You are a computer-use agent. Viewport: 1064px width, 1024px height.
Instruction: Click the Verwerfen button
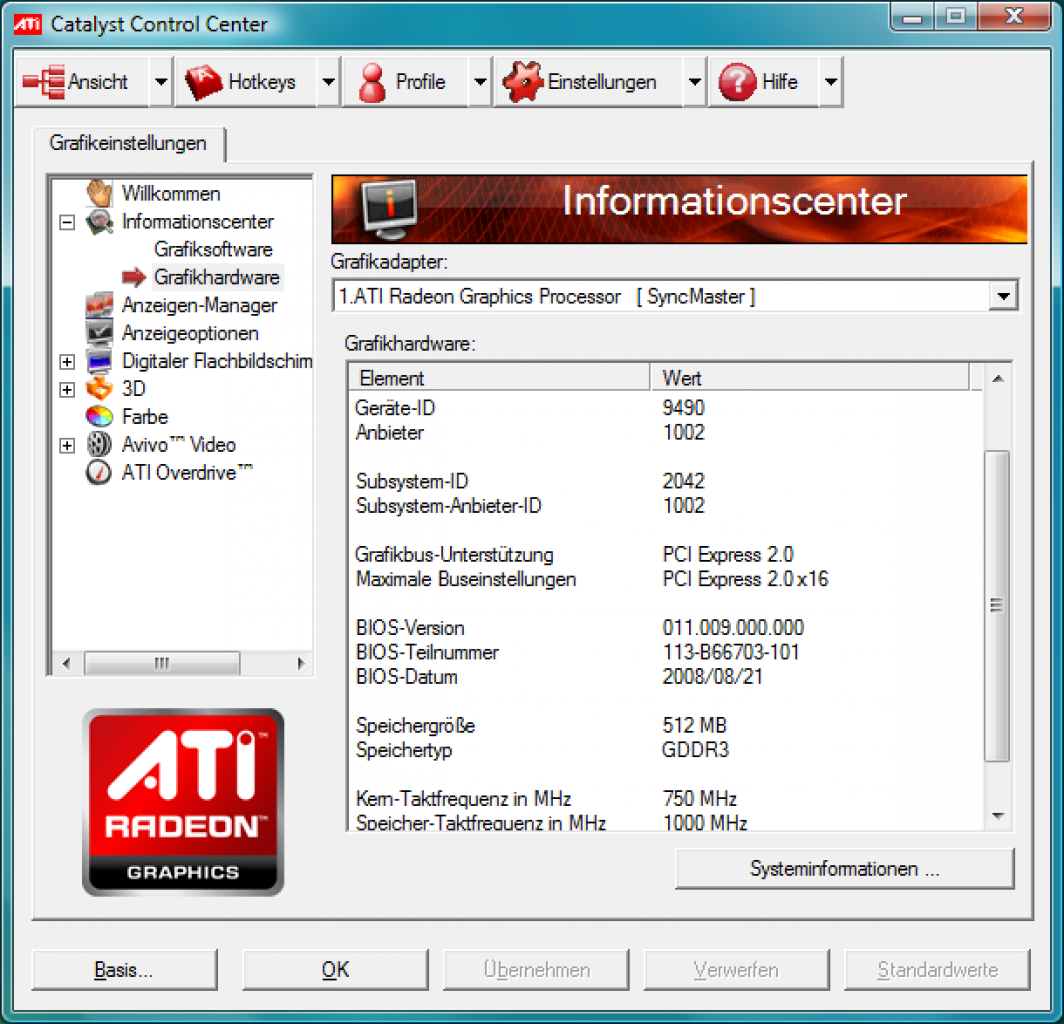click(736, 970)
